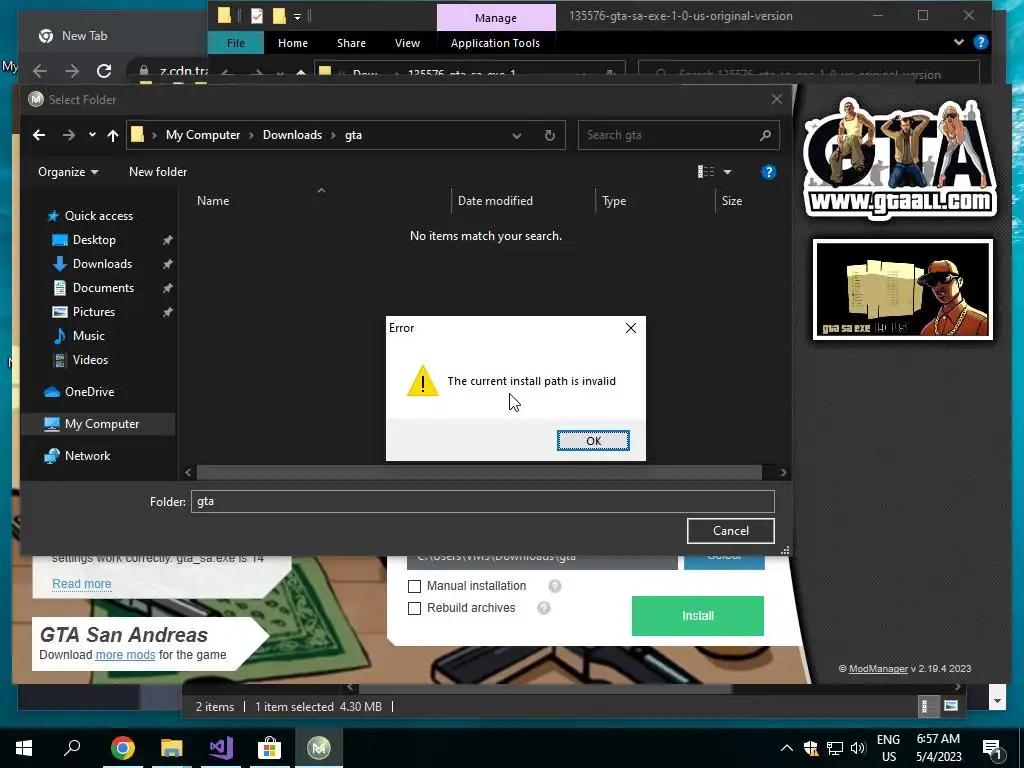1024x768 pixels.
Task: Click gta sa exe thumbnail image
Action: click(903, 289)
